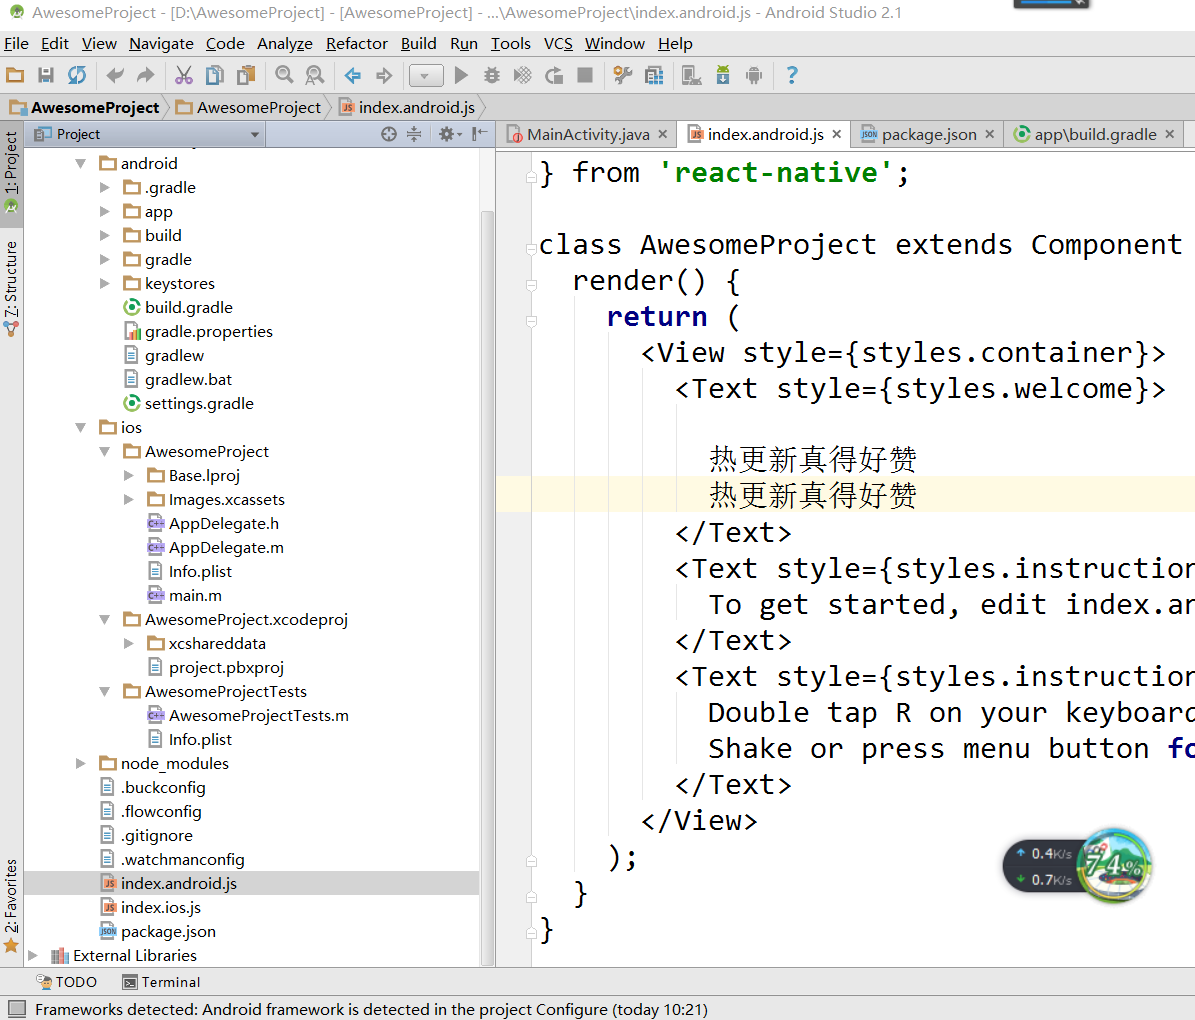
Task: Expand the node_modules folder
Action: pyautogui.click(x=81, y=764)
